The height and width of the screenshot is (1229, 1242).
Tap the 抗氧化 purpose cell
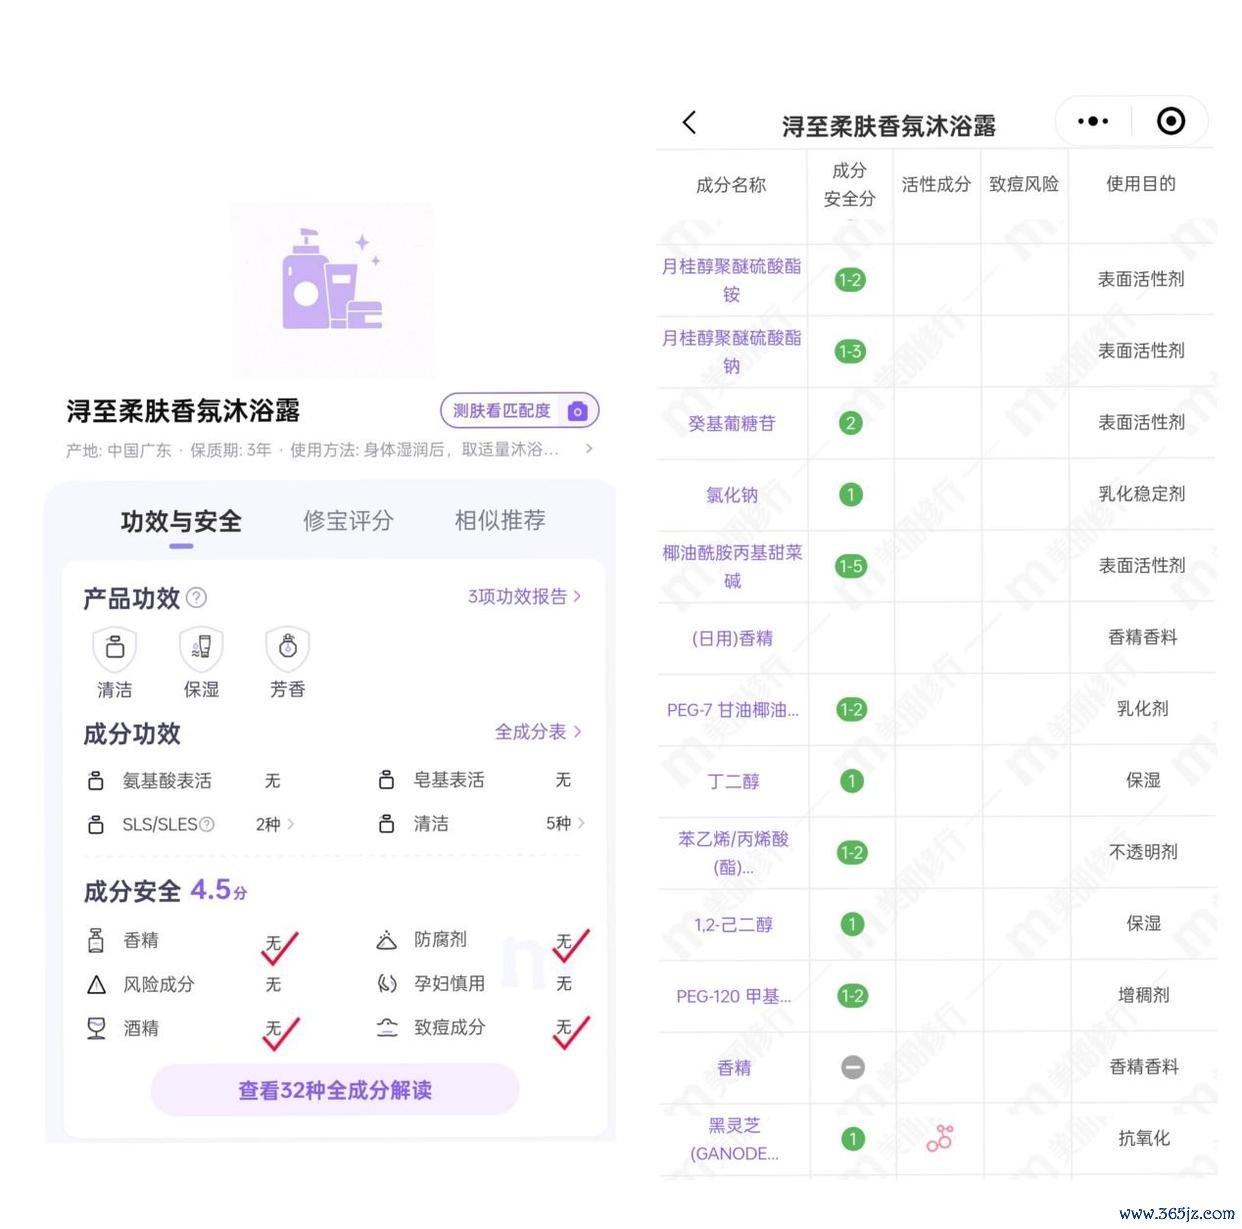(1144, 1138)
